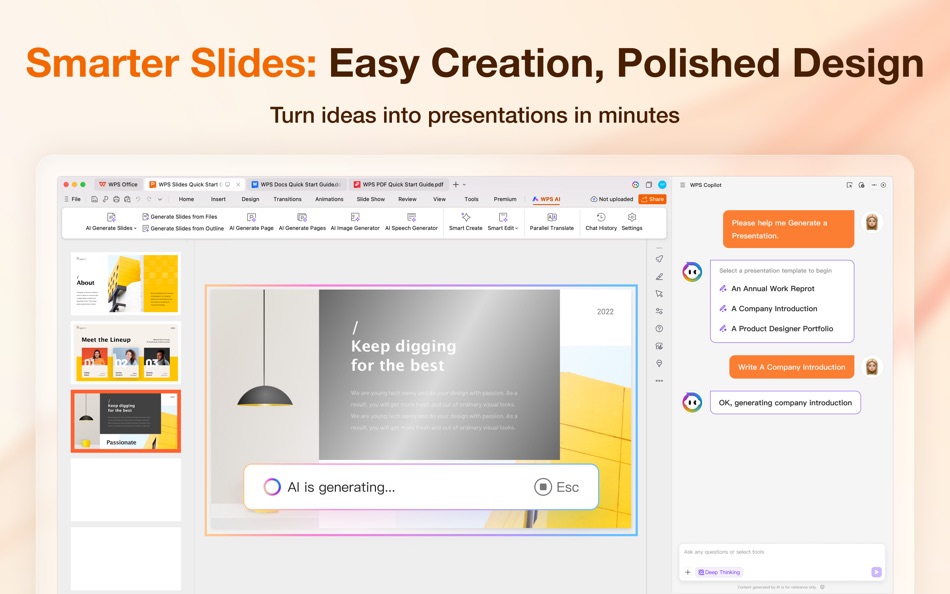The image size is (950, 594).
Task: Click the blue account avatar icon
Action: (x=662, y=184)
